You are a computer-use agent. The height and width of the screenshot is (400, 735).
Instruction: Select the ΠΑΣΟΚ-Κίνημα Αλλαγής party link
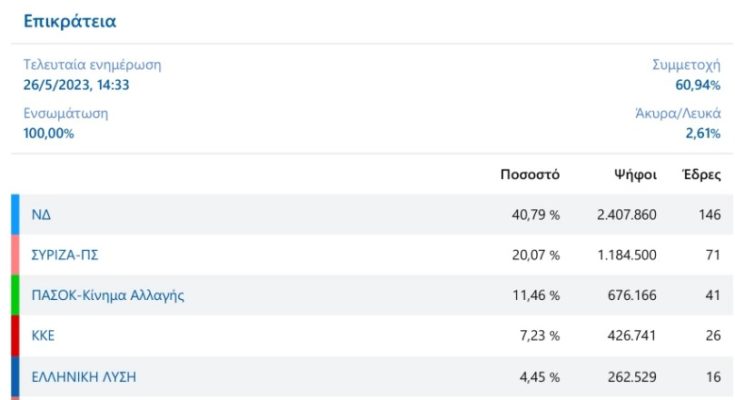(108, 295)
